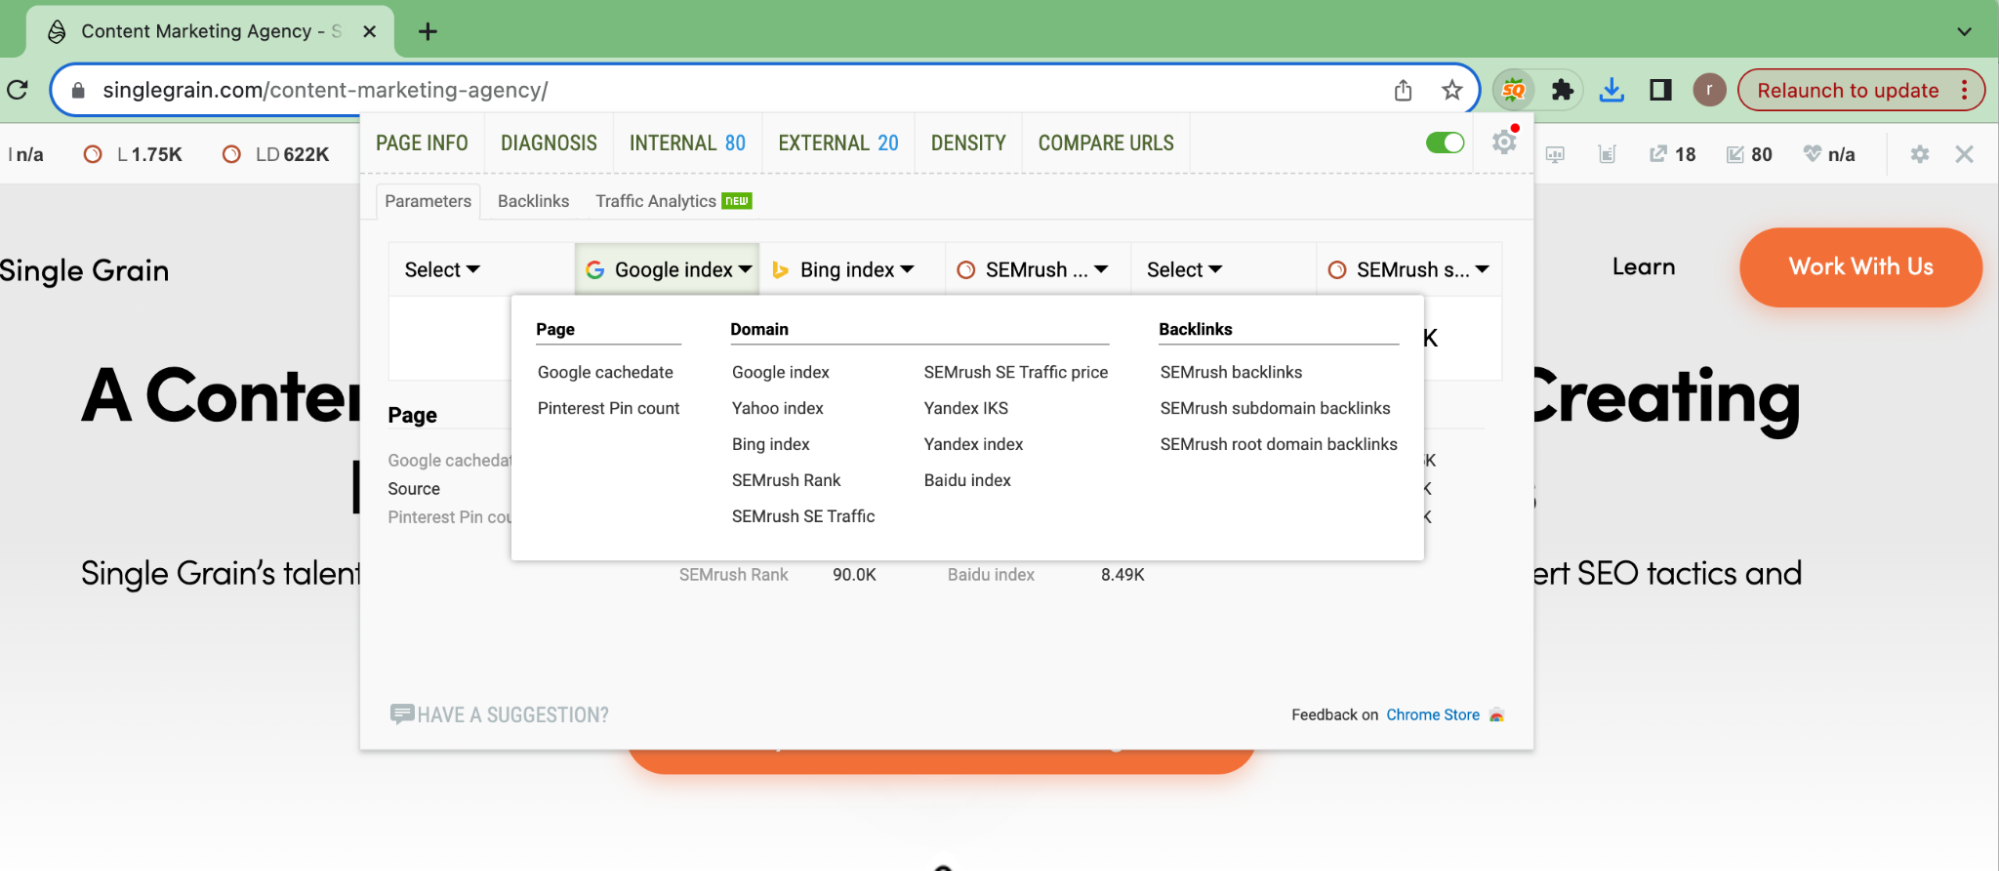Select SEMrush root domain backlinks option

(1278, 444)
